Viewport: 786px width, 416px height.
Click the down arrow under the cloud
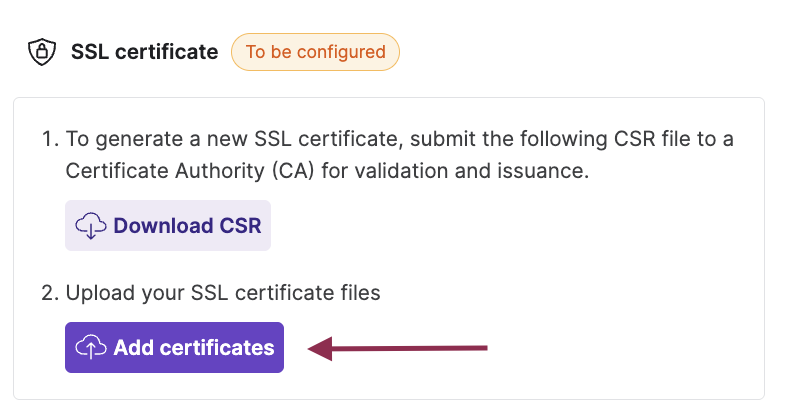pos(91,232)
